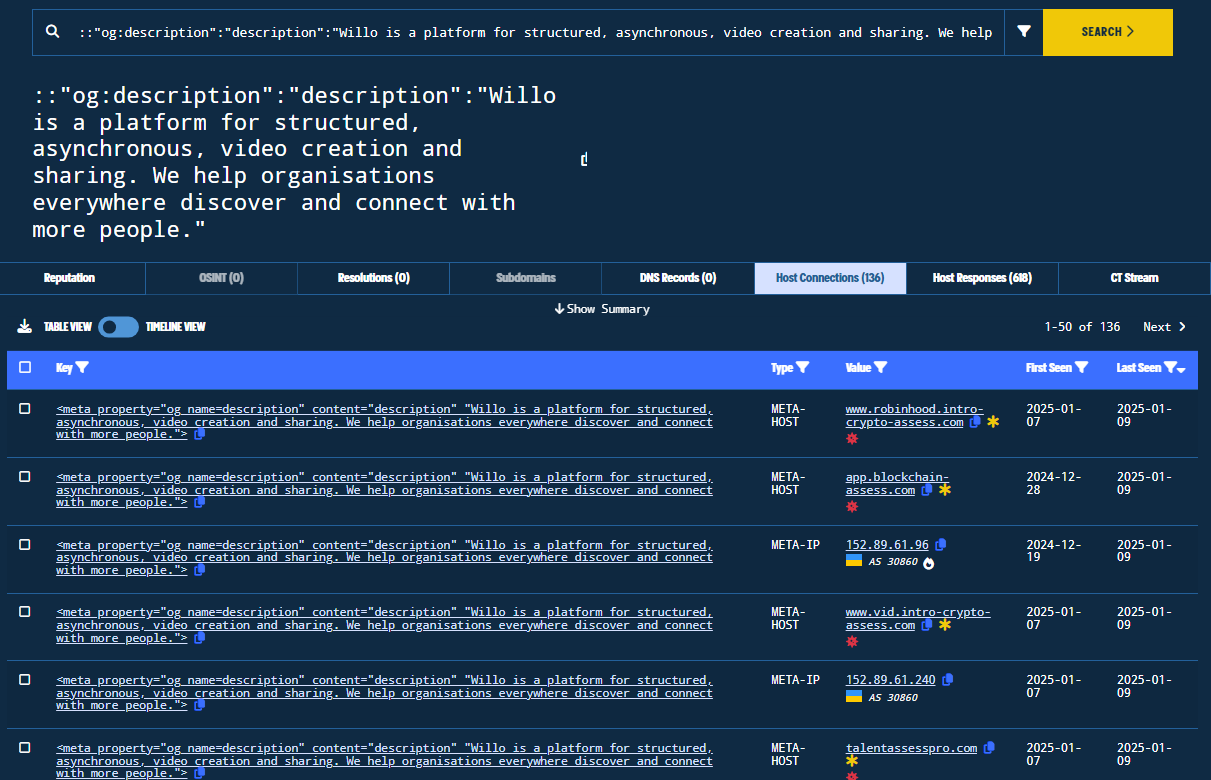Click yellow asterisk under talentassesspro.com

click(x=852, y=762)
